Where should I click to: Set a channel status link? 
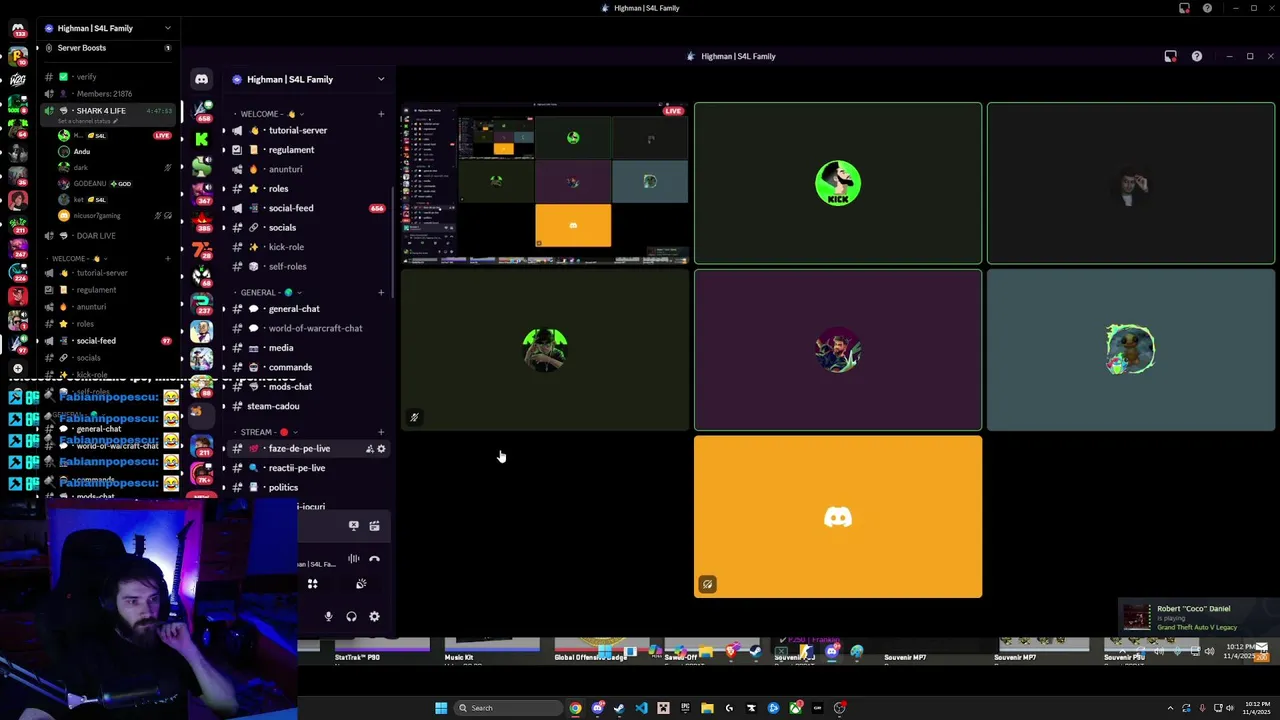[88, 121]
